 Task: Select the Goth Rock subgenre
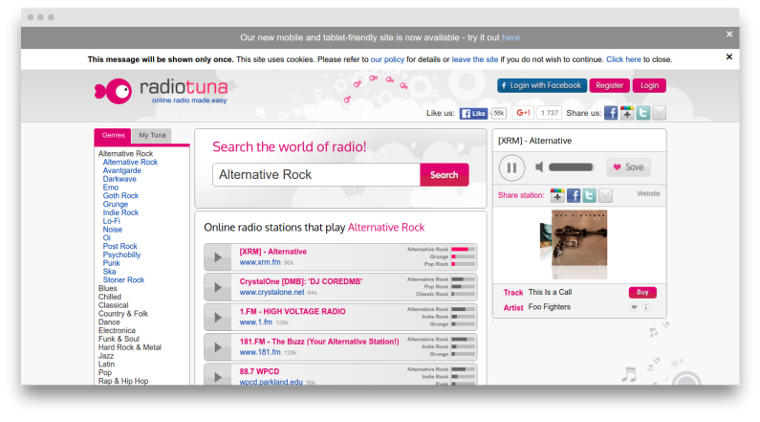[x=121, y=196]
